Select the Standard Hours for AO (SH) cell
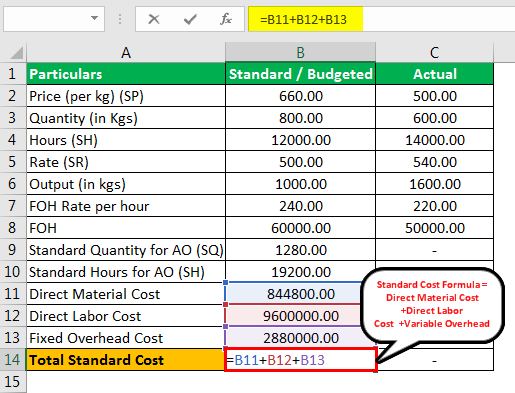 click(x=126, y=272)
